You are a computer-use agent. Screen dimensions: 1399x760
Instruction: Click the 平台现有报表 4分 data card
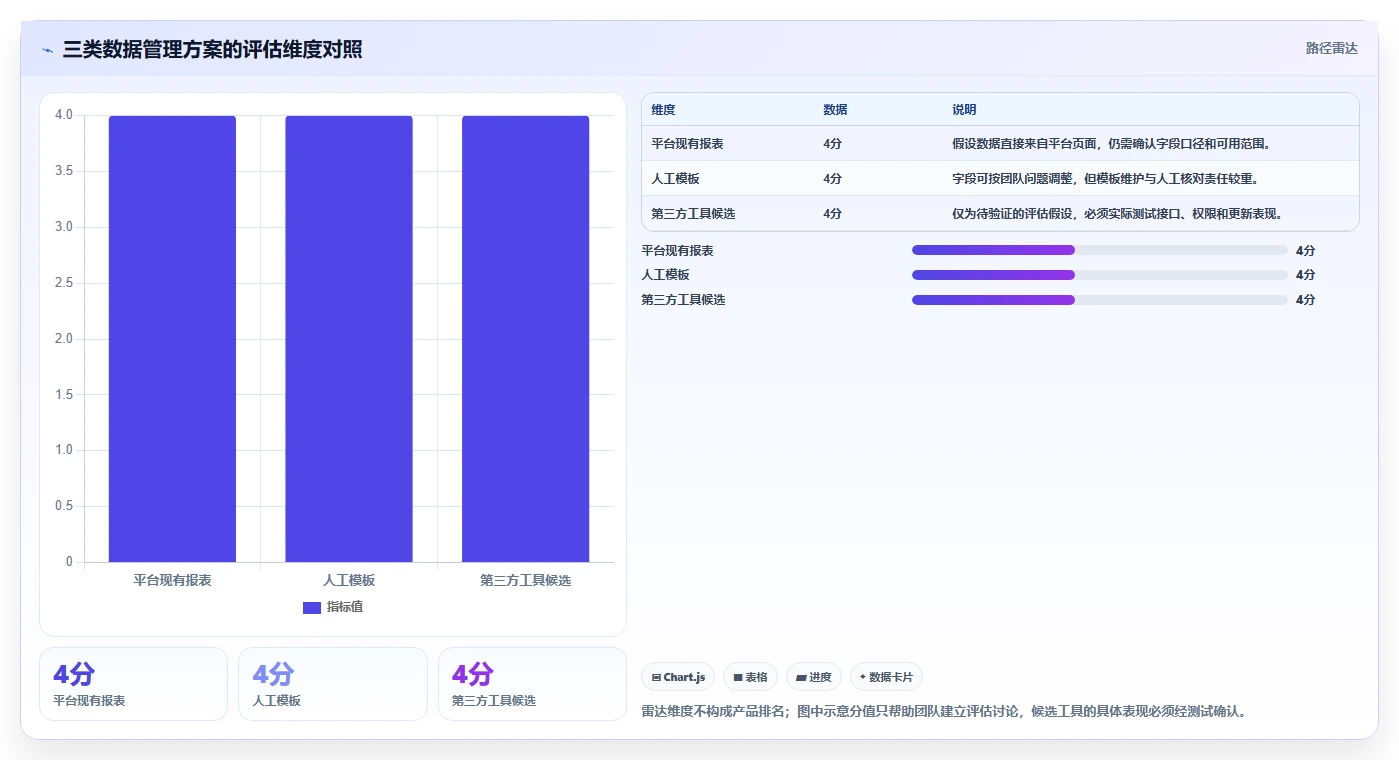coord(133,684)
